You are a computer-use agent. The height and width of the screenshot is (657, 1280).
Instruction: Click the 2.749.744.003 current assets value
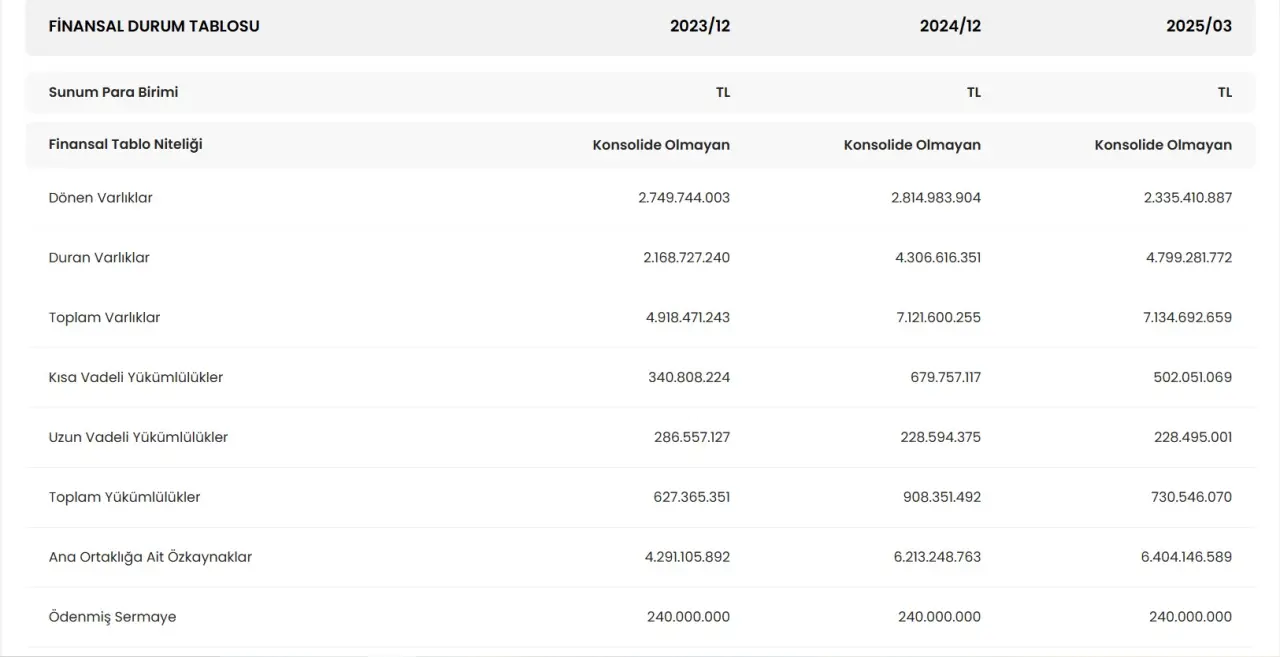pos(684,198)
